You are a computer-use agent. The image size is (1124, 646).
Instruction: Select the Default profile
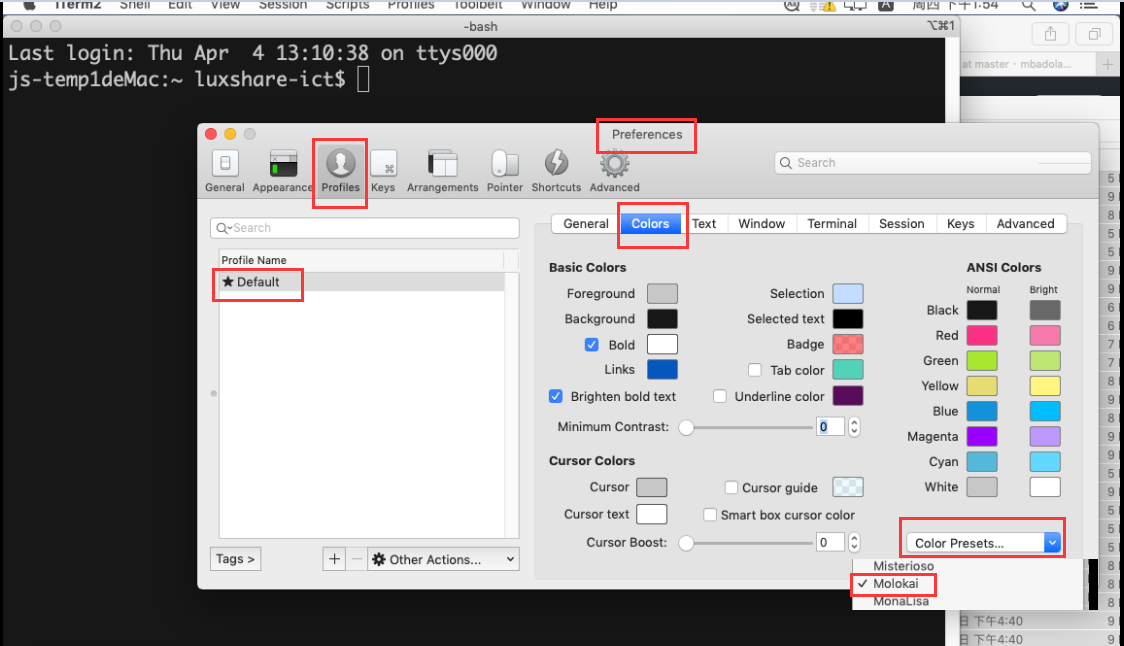tap(362, 282)
